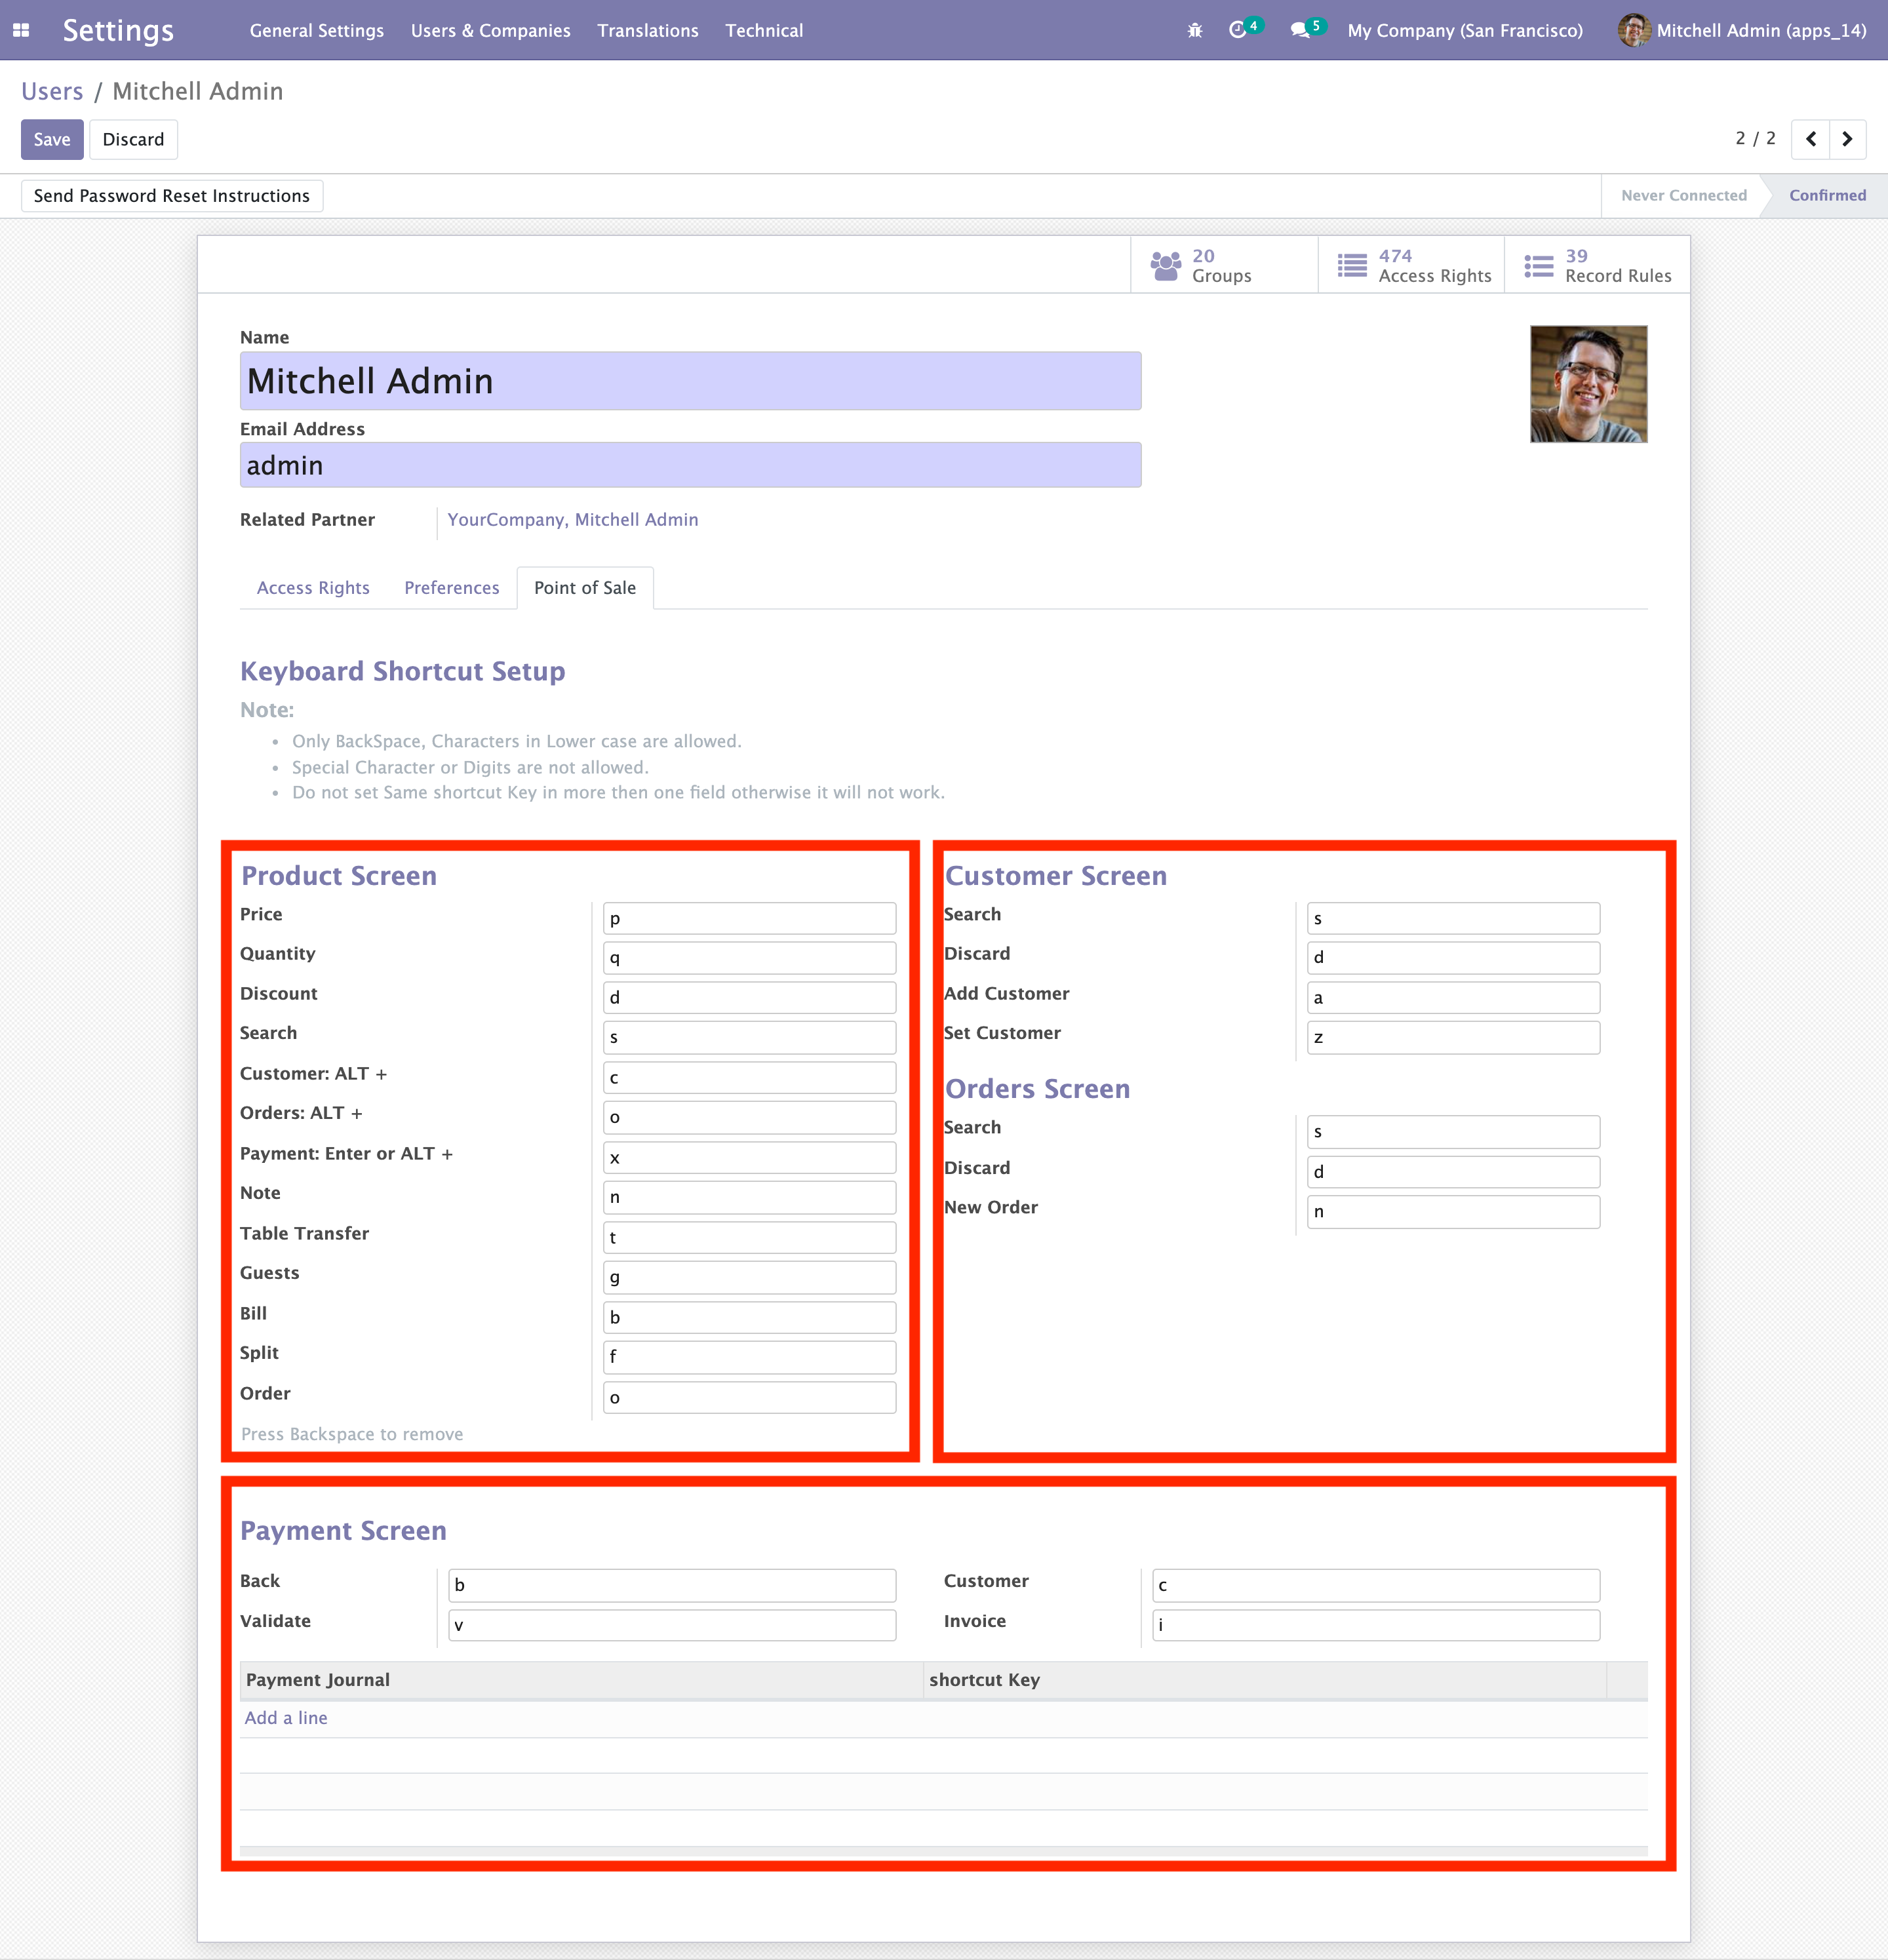Viewport: 1888px width, 1960px height.
Task: Click Mitchell Admin's profile photo
Action: [1588, 384]
